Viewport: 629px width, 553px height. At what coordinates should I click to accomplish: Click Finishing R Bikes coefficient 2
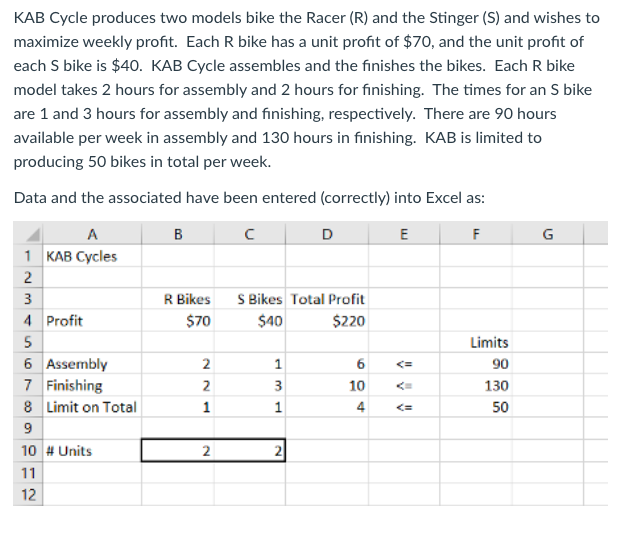point(178,385)
